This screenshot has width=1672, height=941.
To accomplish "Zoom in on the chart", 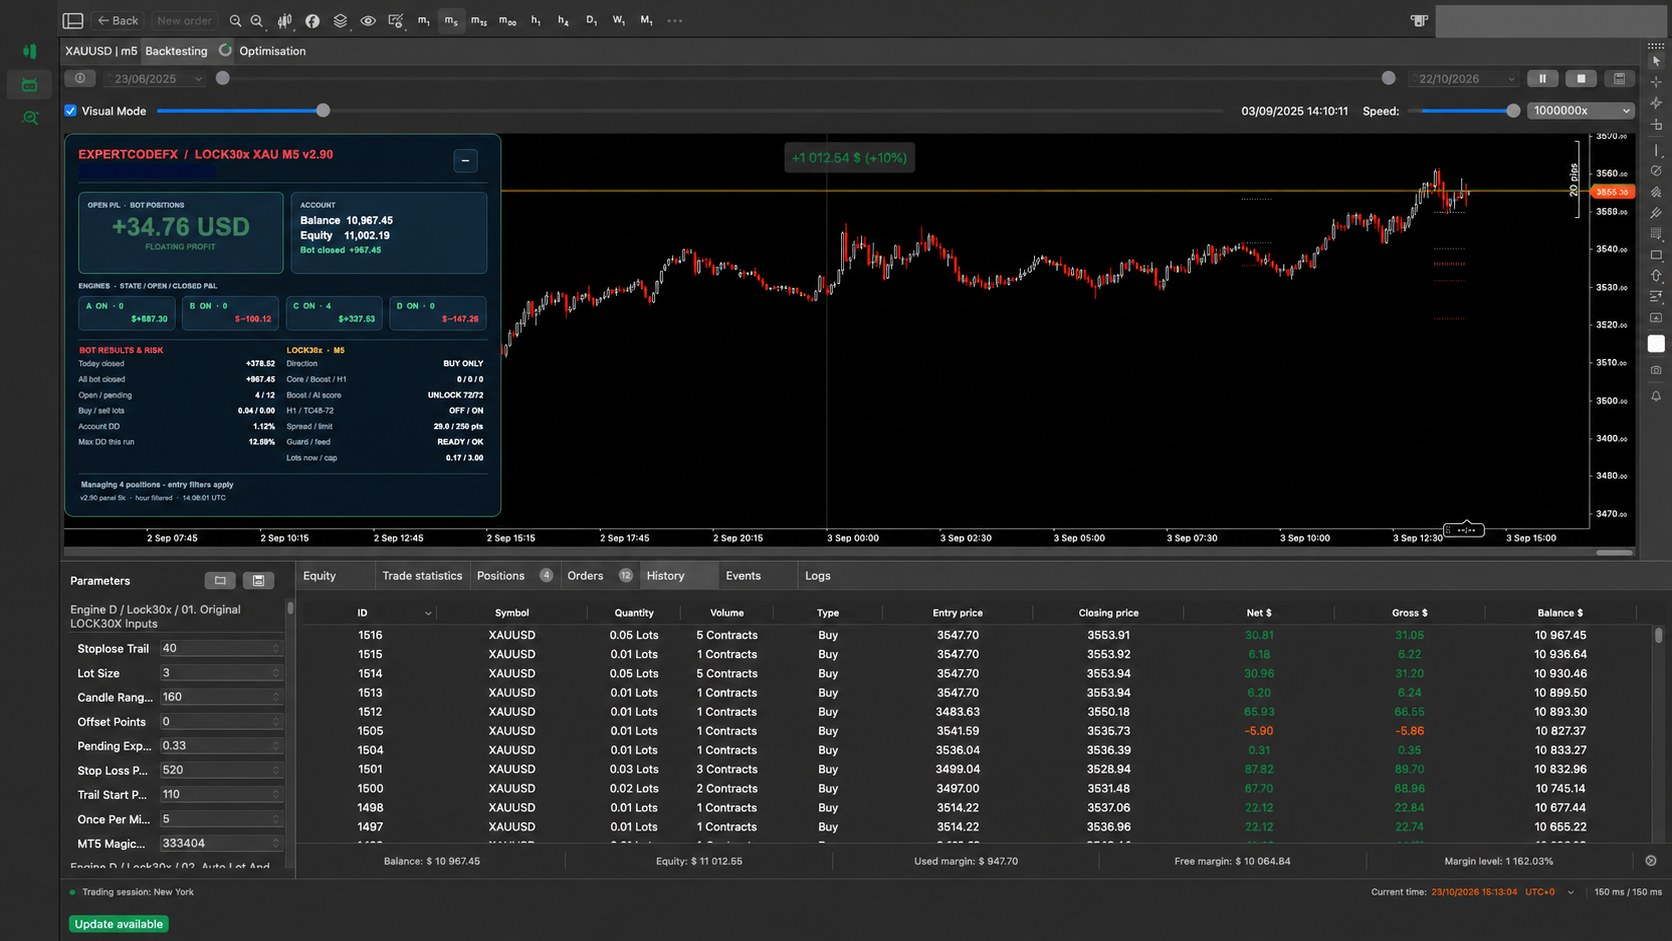I will pyautogui.click(x=235, y=20).
